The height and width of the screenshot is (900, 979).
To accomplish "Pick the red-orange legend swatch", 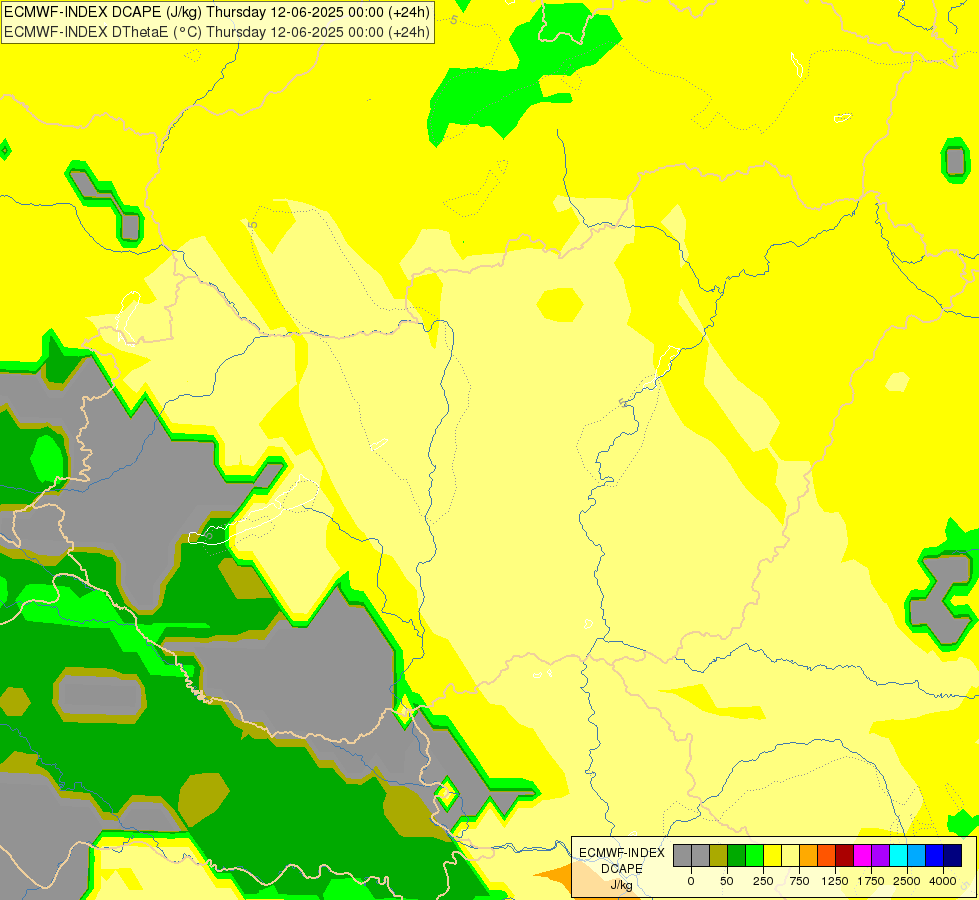I will pos(826,855).
